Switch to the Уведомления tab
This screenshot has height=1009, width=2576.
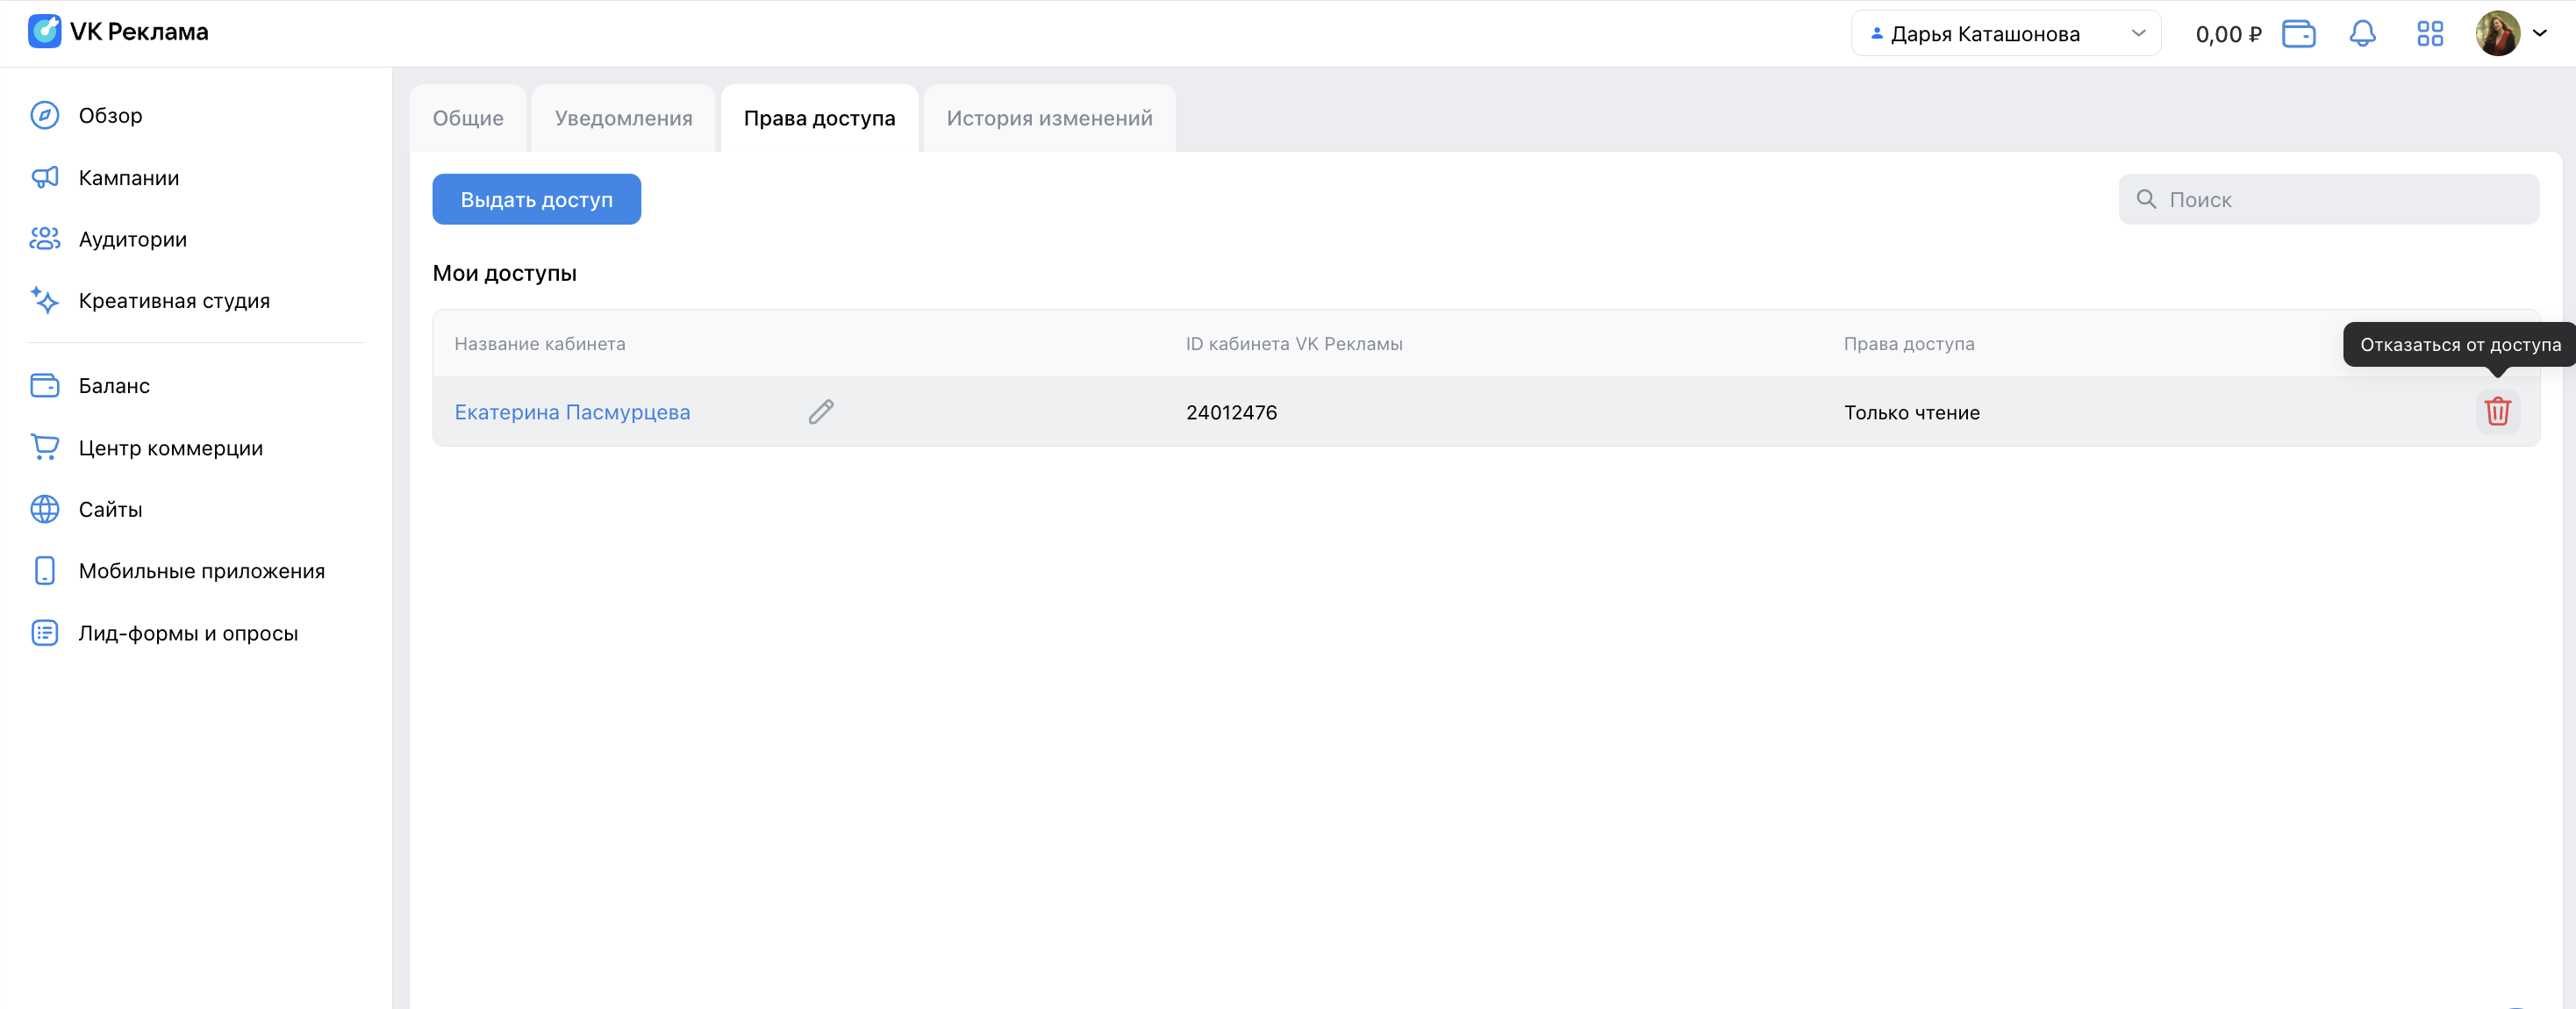(623, 118)
